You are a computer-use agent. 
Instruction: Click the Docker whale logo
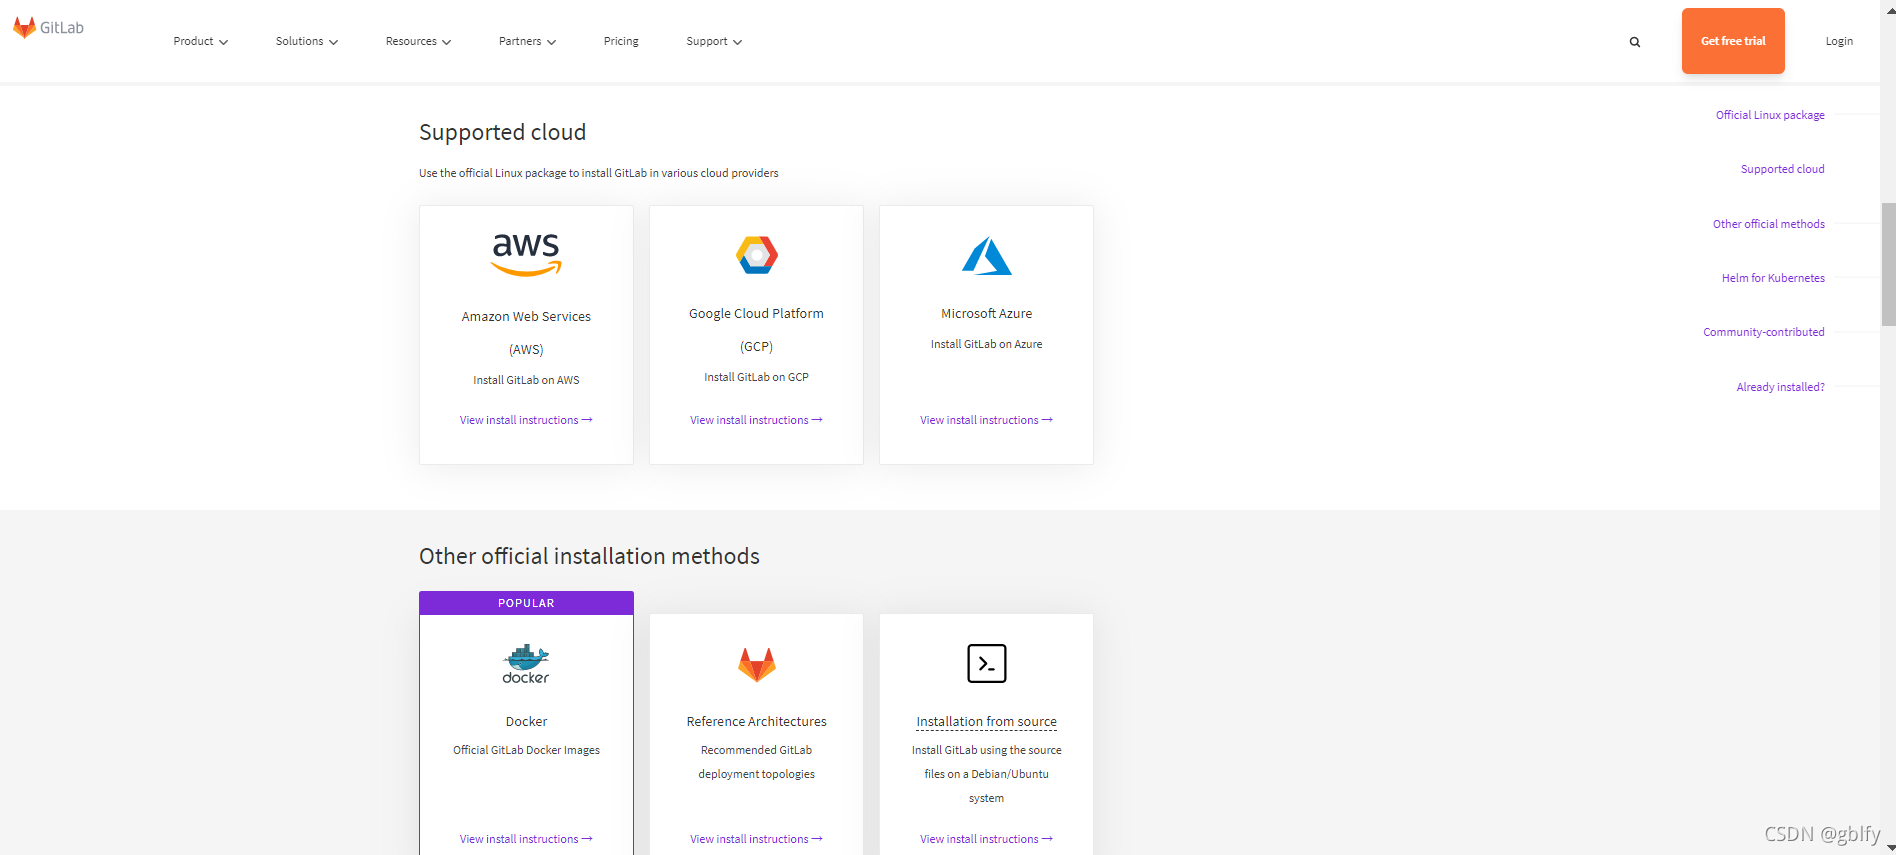click(x=526, y=664)
